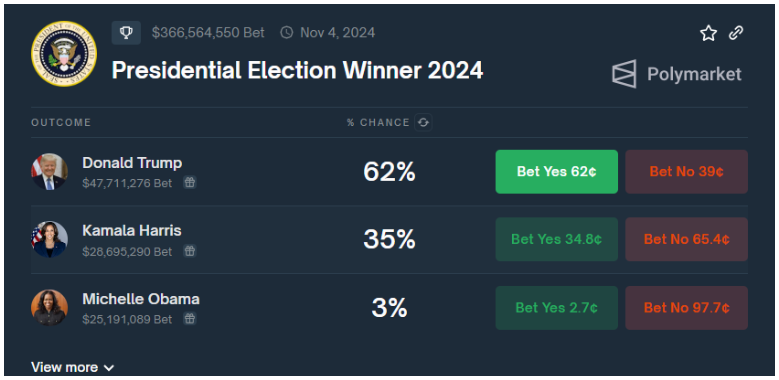Click gift icon under Kamala Harris

[189, 251]
